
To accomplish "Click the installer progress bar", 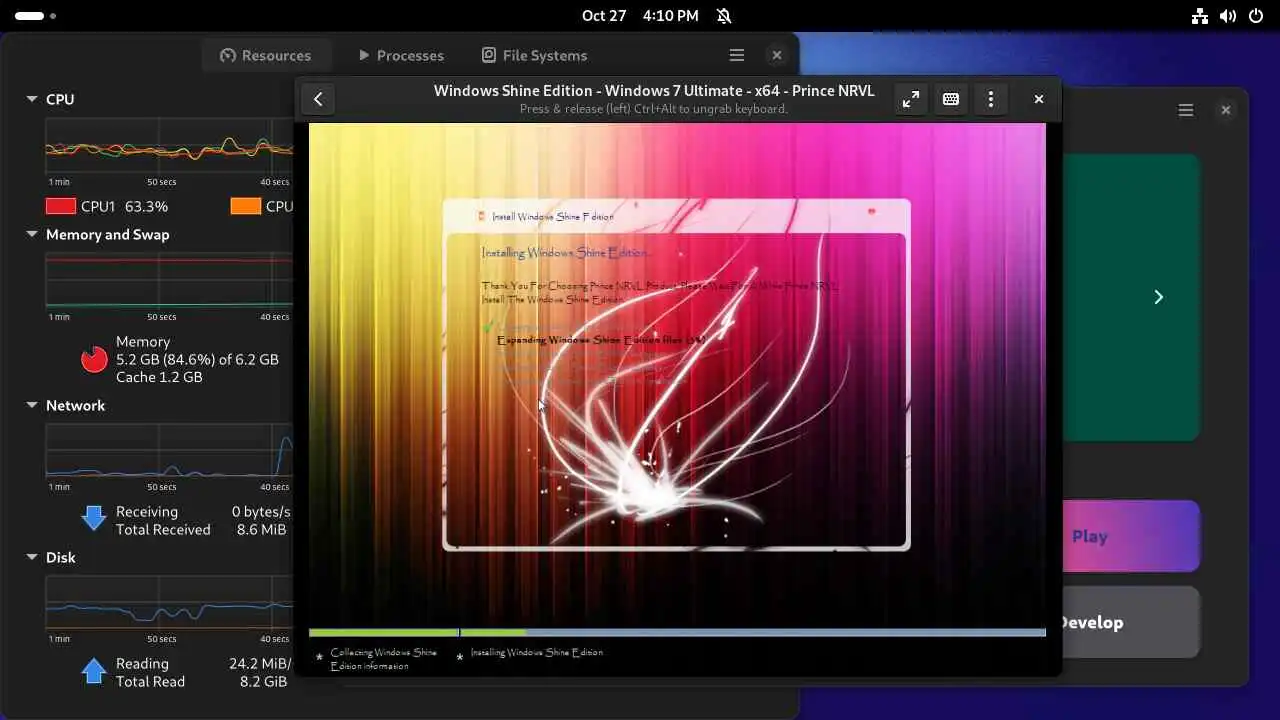I will pyautogui.click(x=677, y=632).
